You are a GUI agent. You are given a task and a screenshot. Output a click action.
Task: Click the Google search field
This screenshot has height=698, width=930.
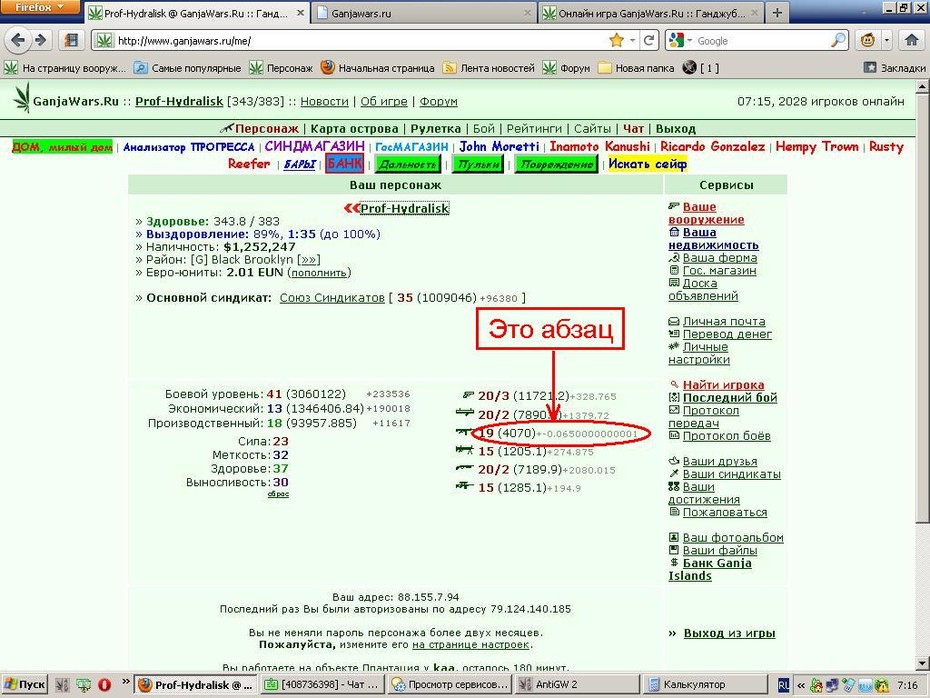click(762, 40)
